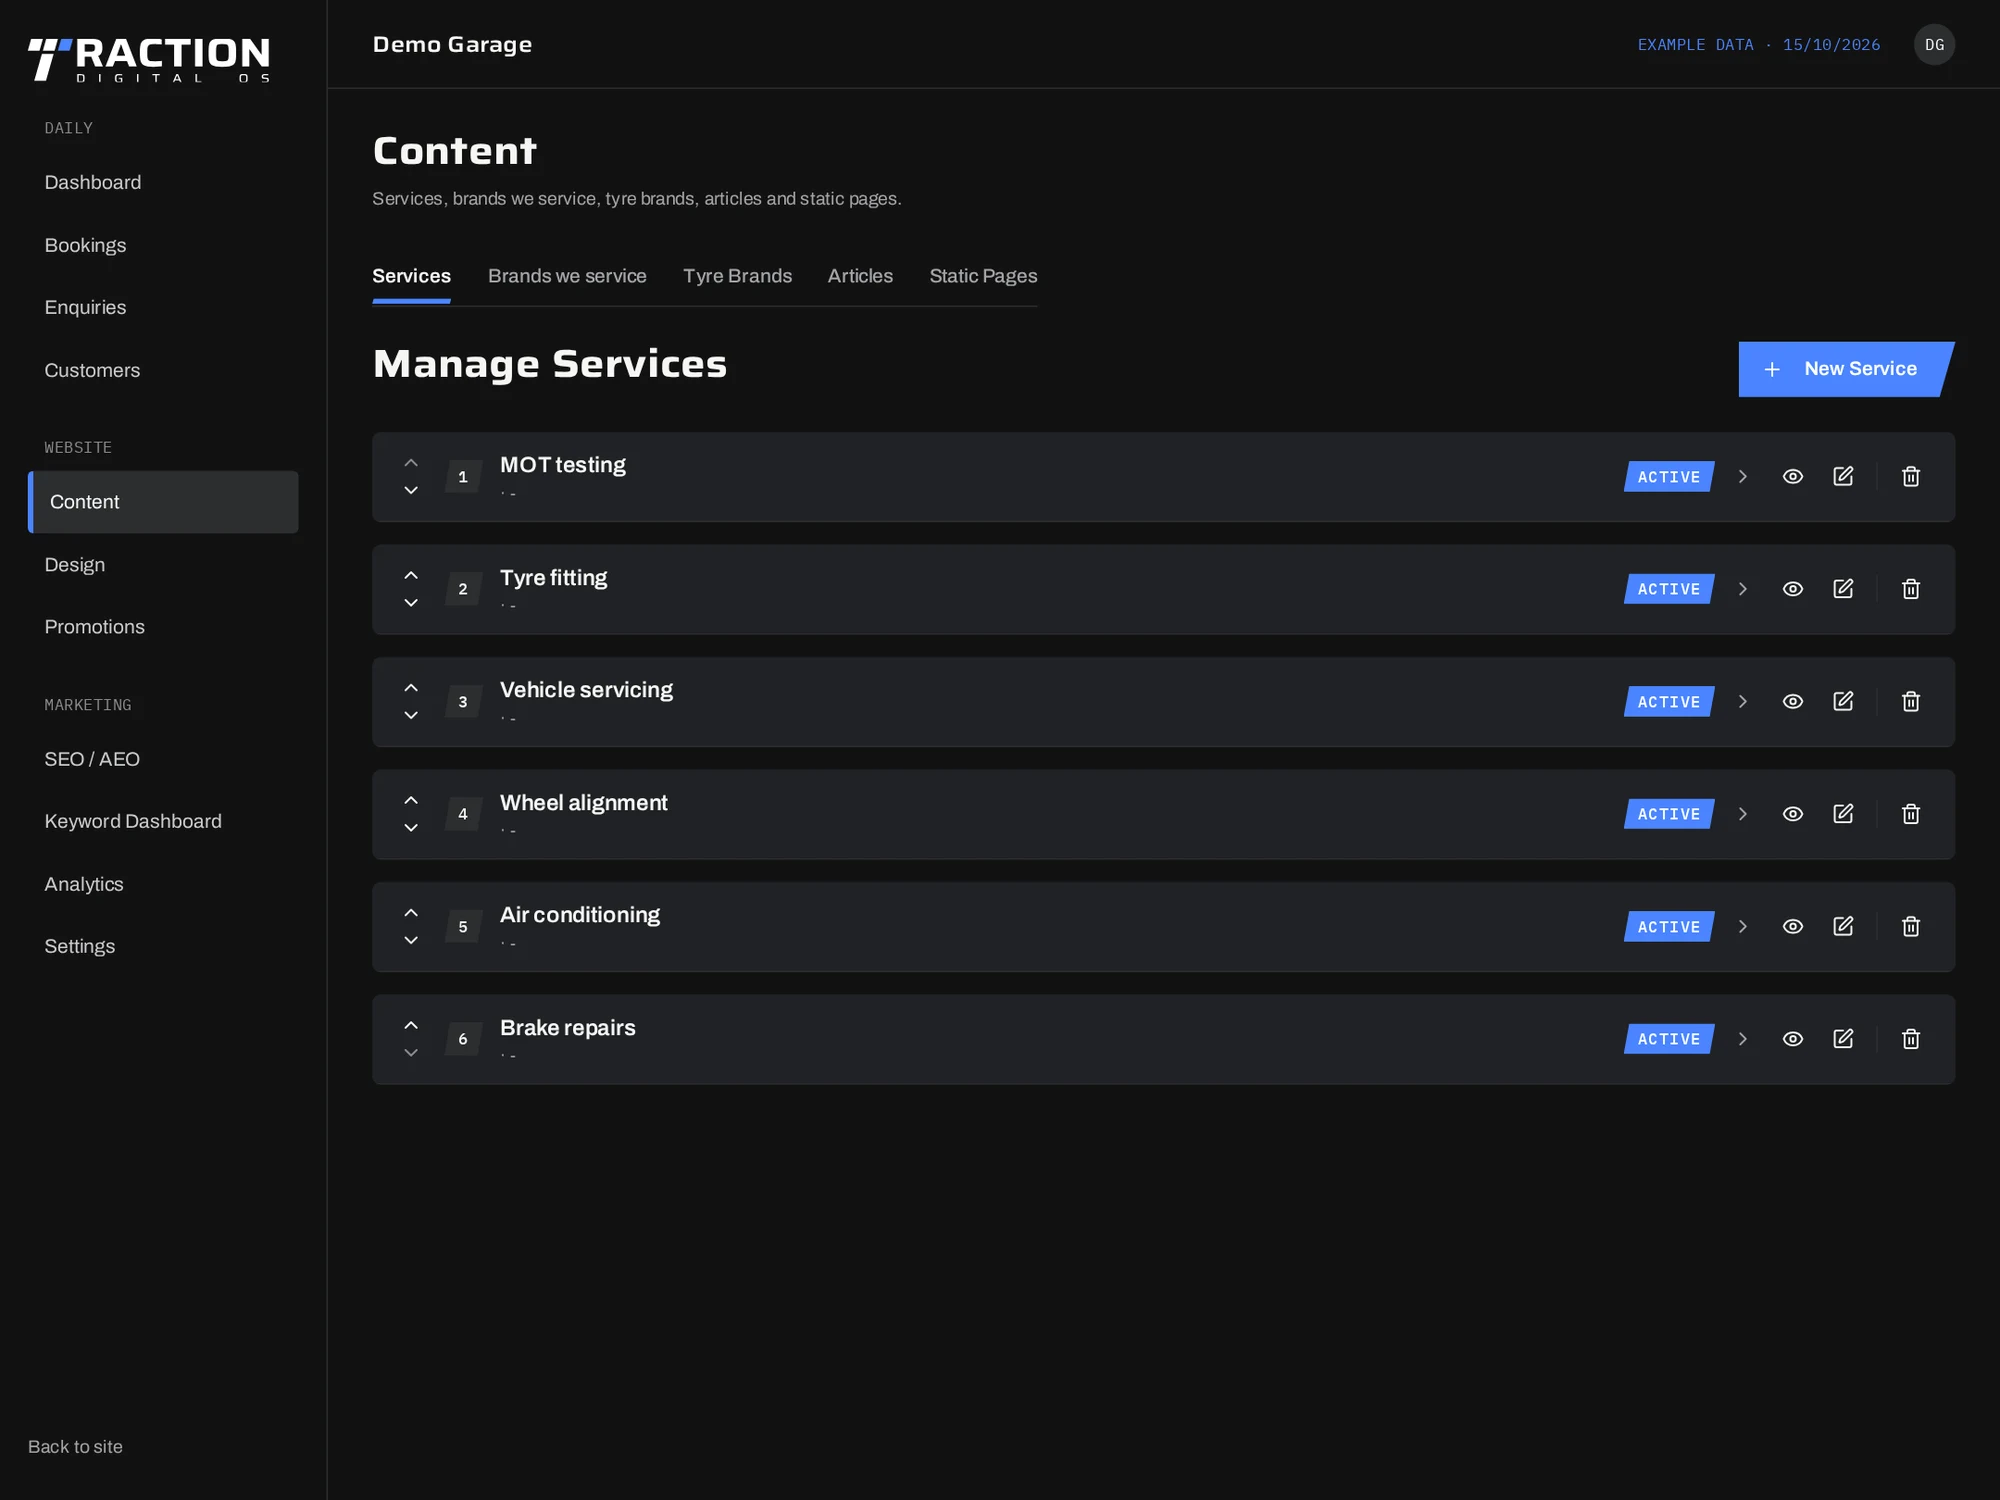
Task: Move Vehicle servicing down one position
Action: pyautogui.click(x=411, y=715)
